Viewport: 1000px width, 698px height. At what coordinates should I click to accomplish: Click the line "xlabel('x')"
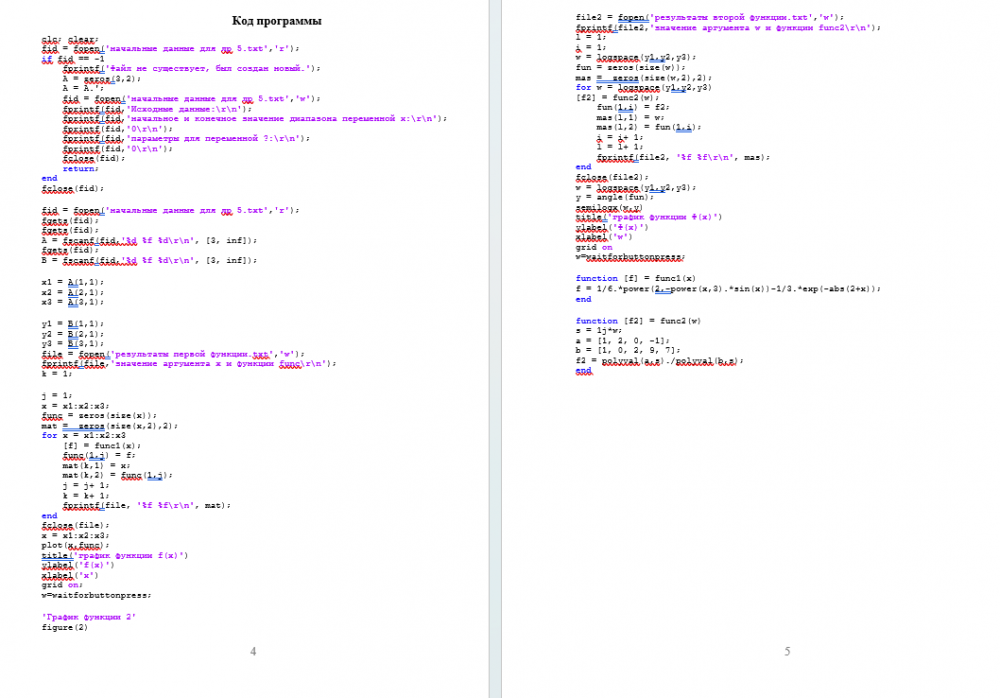tap(70, 575)
